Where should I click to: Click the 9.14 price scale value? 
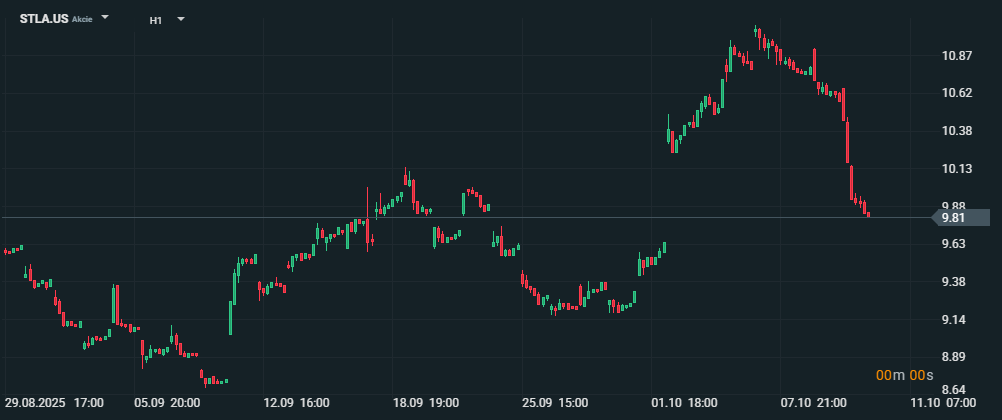click(957, 320)
